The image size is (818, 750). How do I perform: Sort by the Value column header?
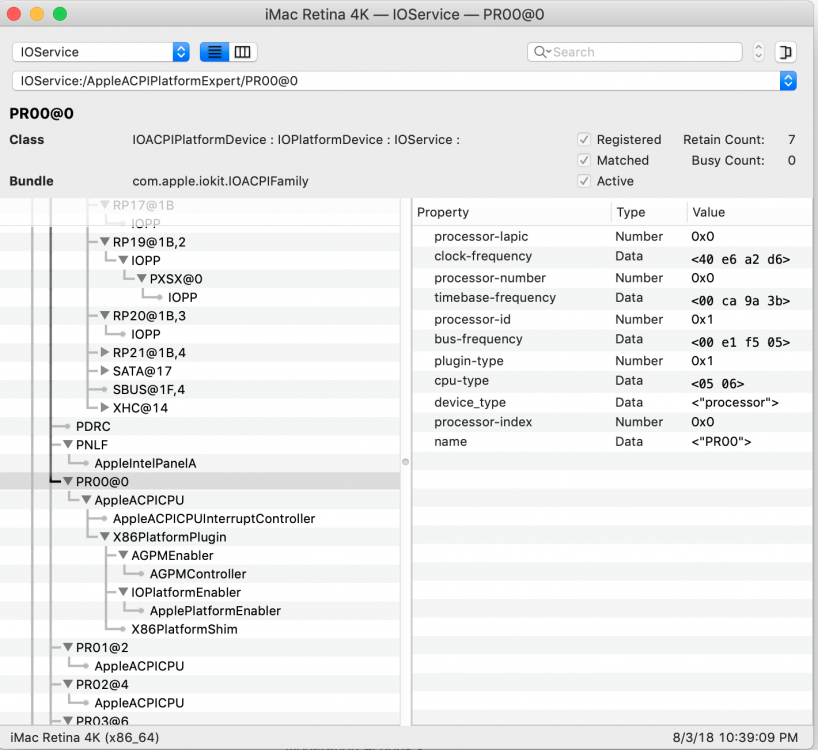coord(750,212)
